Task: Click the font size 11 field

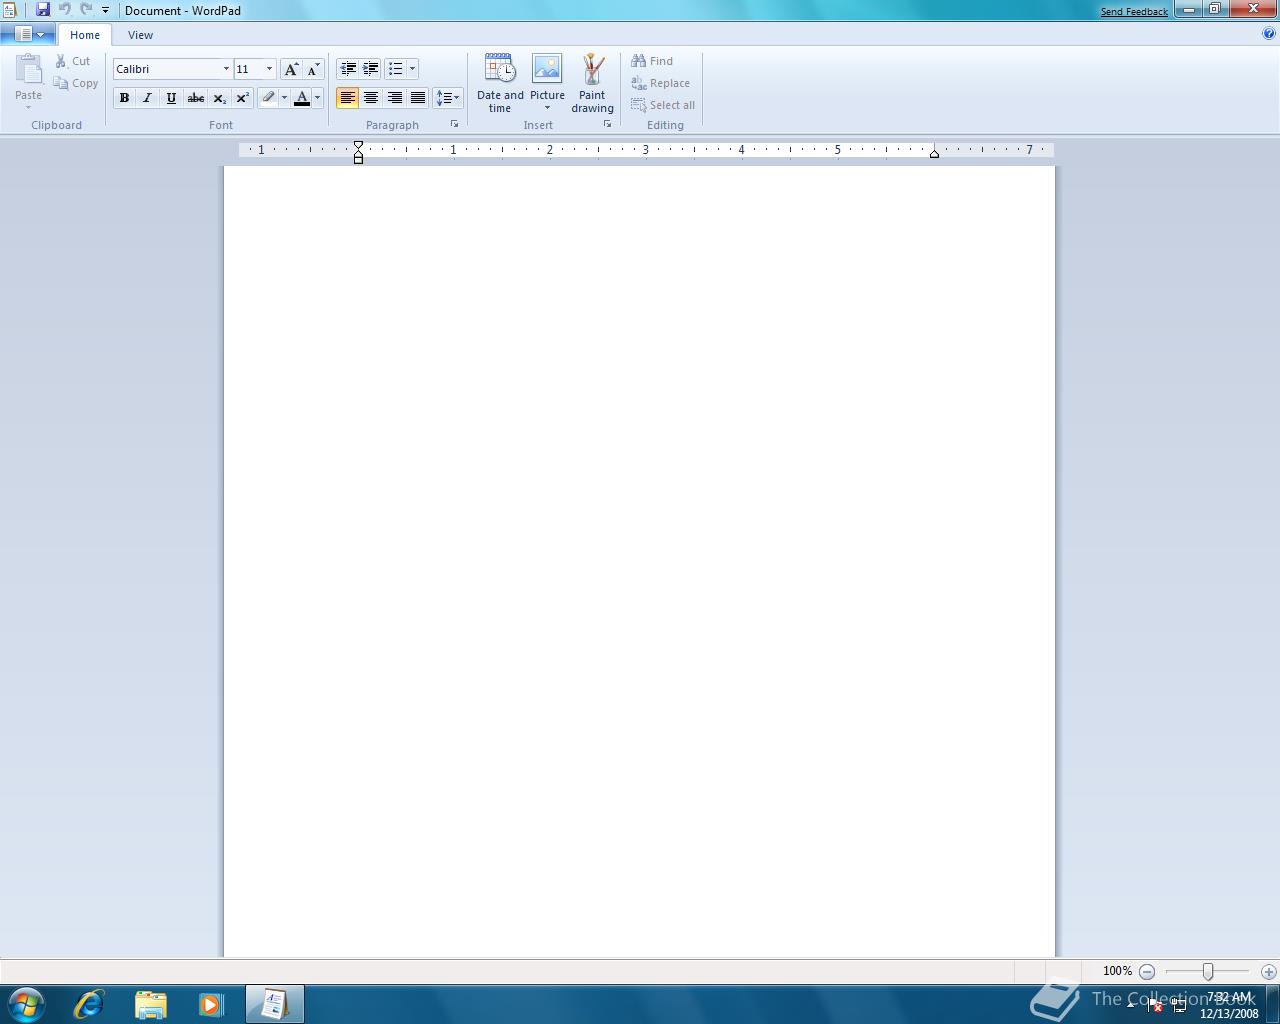Action: pyautogui.click(x=248, y=69)
